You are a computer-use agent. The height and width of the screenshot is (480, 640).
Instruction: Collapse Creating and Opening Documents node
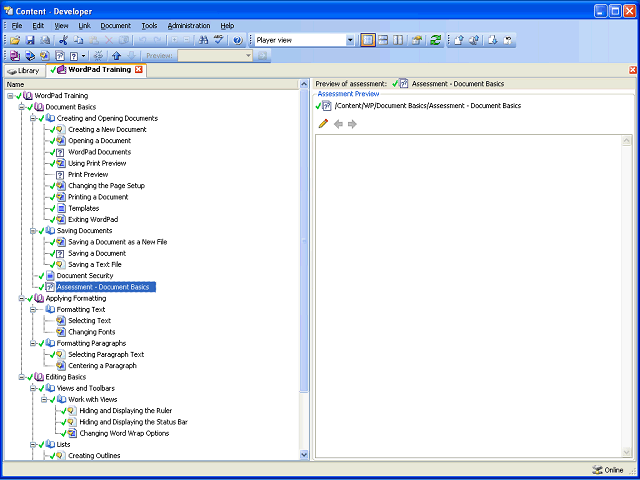pos(33,118)
